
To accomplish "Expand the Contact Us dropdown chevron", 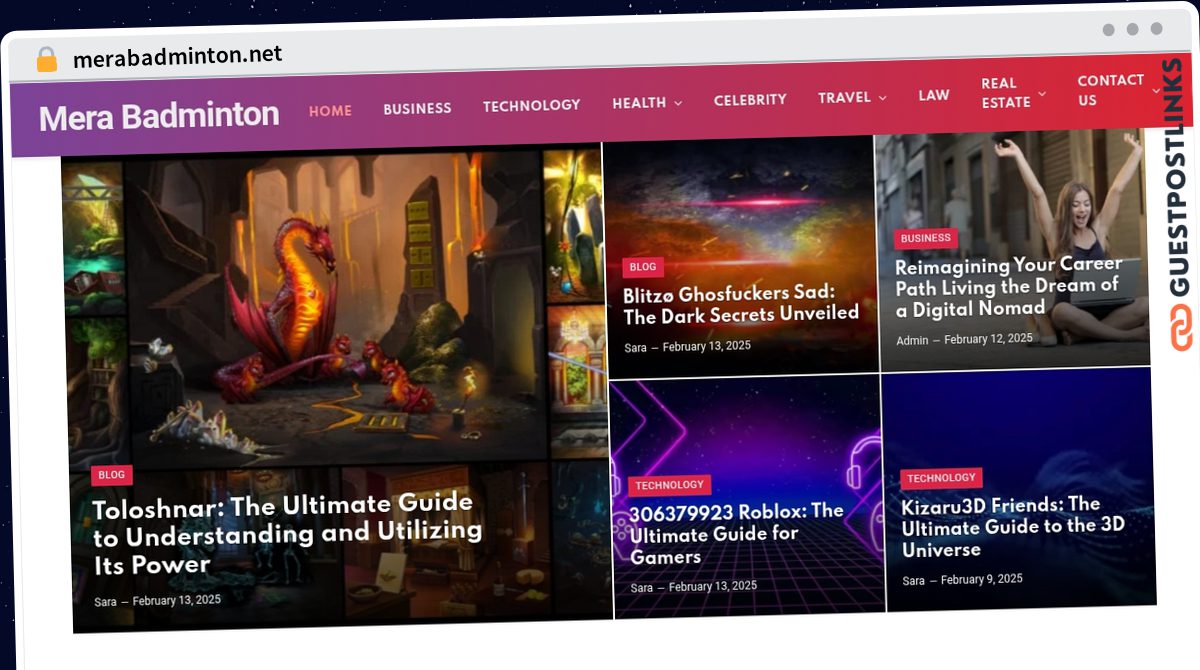I will click(x=1156, y=91).
